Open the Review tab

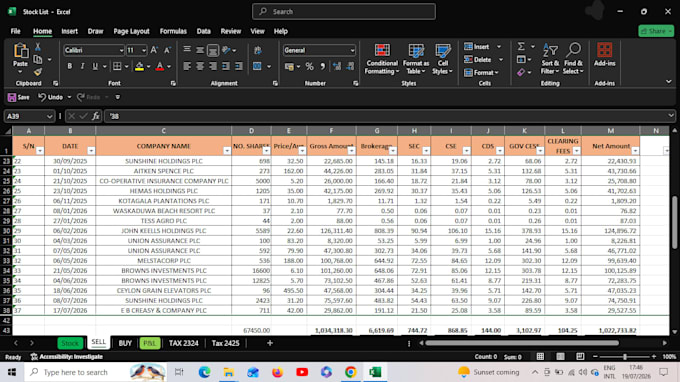click(x=231, y=31)
